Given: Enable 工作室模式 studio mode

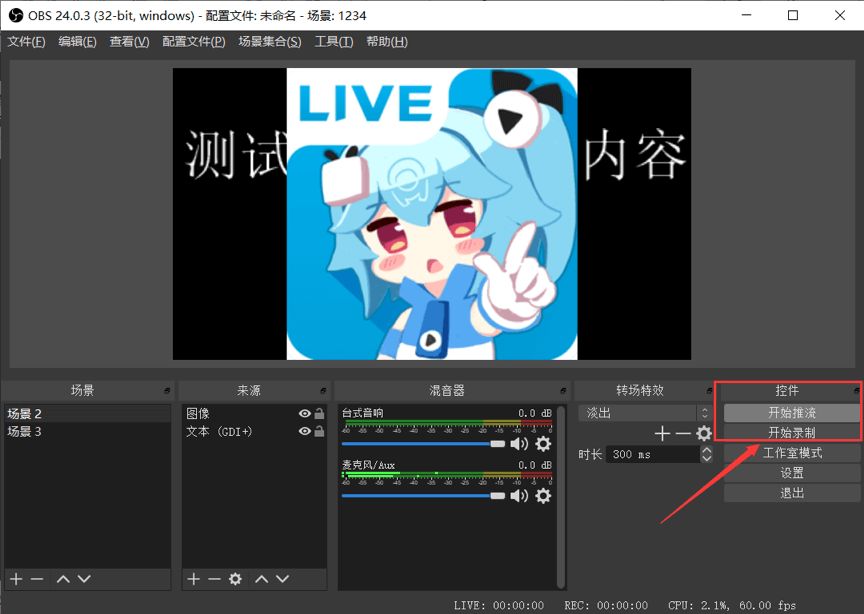Looking at the screenshot, I should [x=792, y=453].
